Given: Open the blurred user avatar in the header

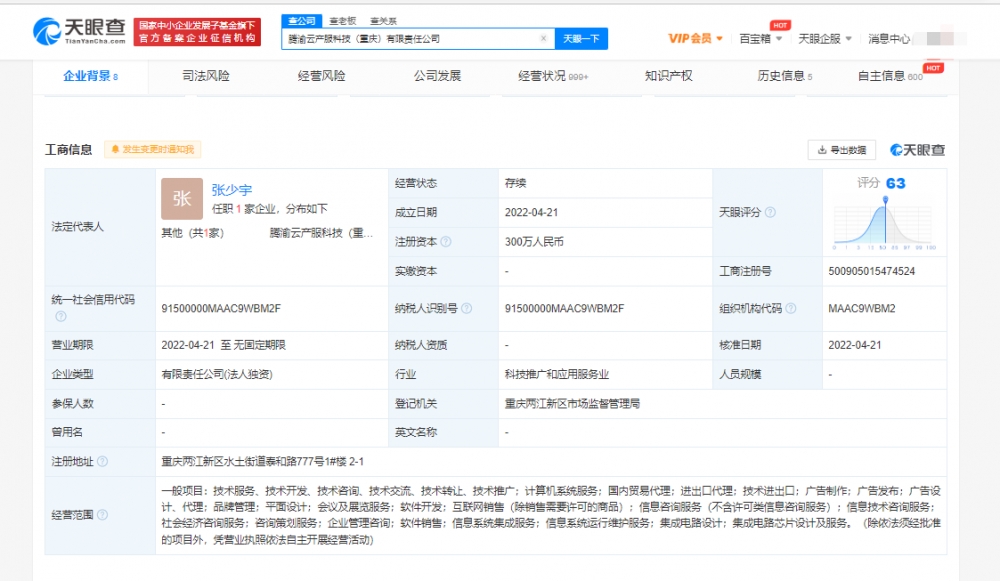Looking at the screenshot, I should [x=940, y=38].
